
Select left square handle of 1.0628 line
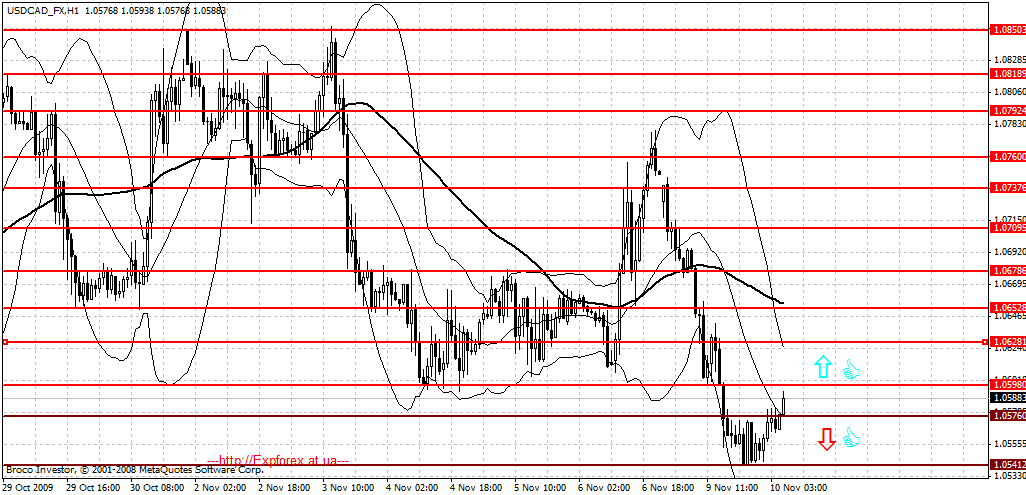click(5, 342)
